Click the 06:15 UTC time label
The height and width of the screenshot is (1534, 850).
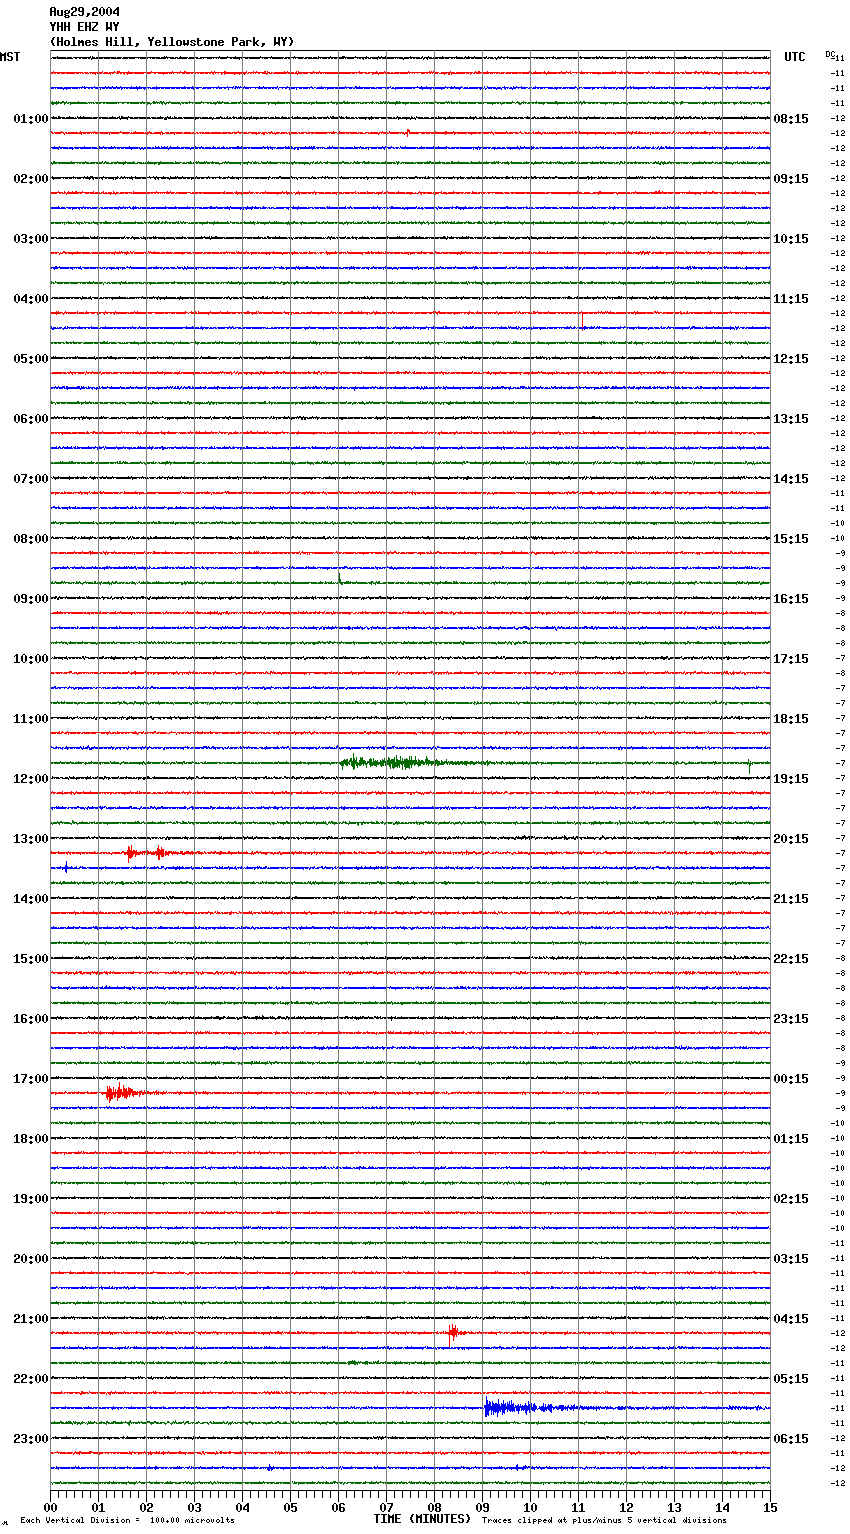pyautogui.click(x=791, y=1439)
